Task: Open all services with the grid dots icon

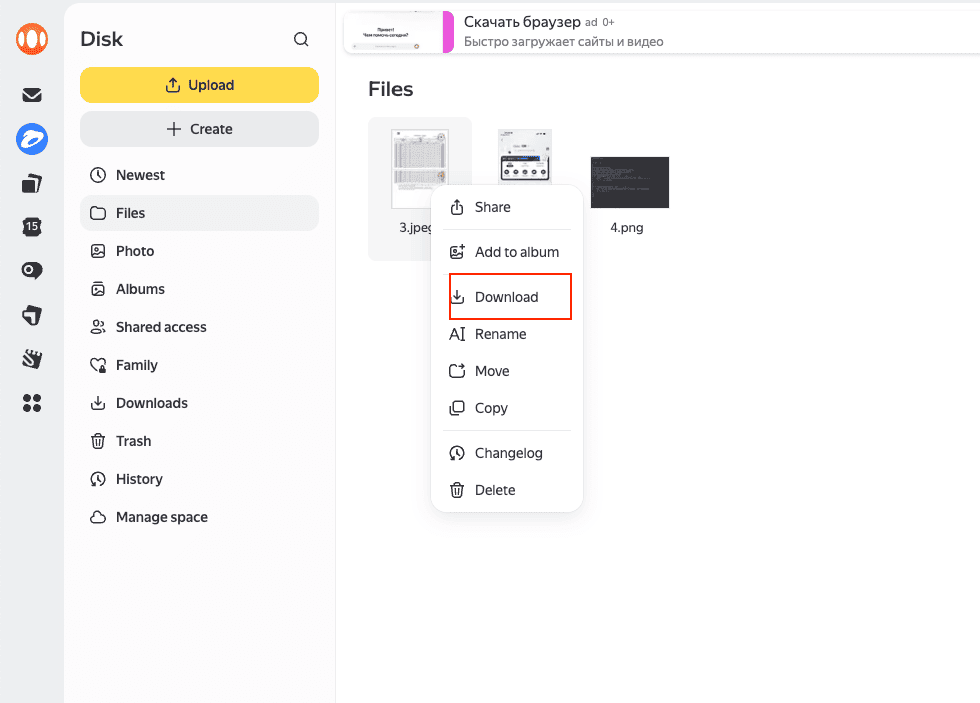Action: coord(32,403)
